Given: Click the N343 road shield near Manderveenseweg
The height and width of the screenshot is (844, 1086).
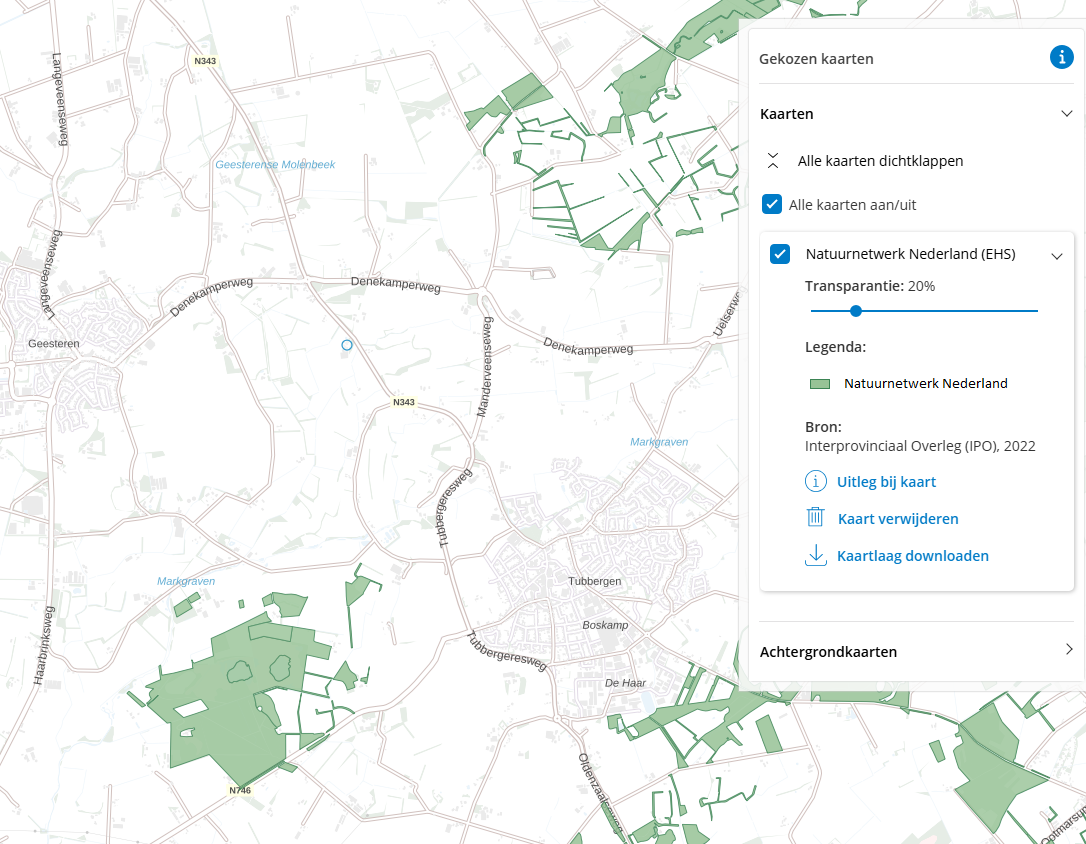Looking at the screenshot, I should click(404, 402).
